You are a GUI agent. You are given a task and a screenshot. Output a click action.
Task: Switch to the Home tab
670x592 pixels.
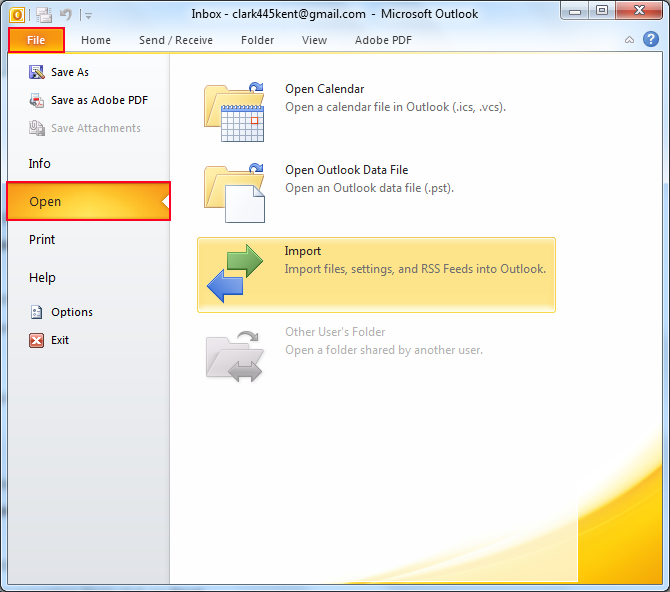point(96,40)
